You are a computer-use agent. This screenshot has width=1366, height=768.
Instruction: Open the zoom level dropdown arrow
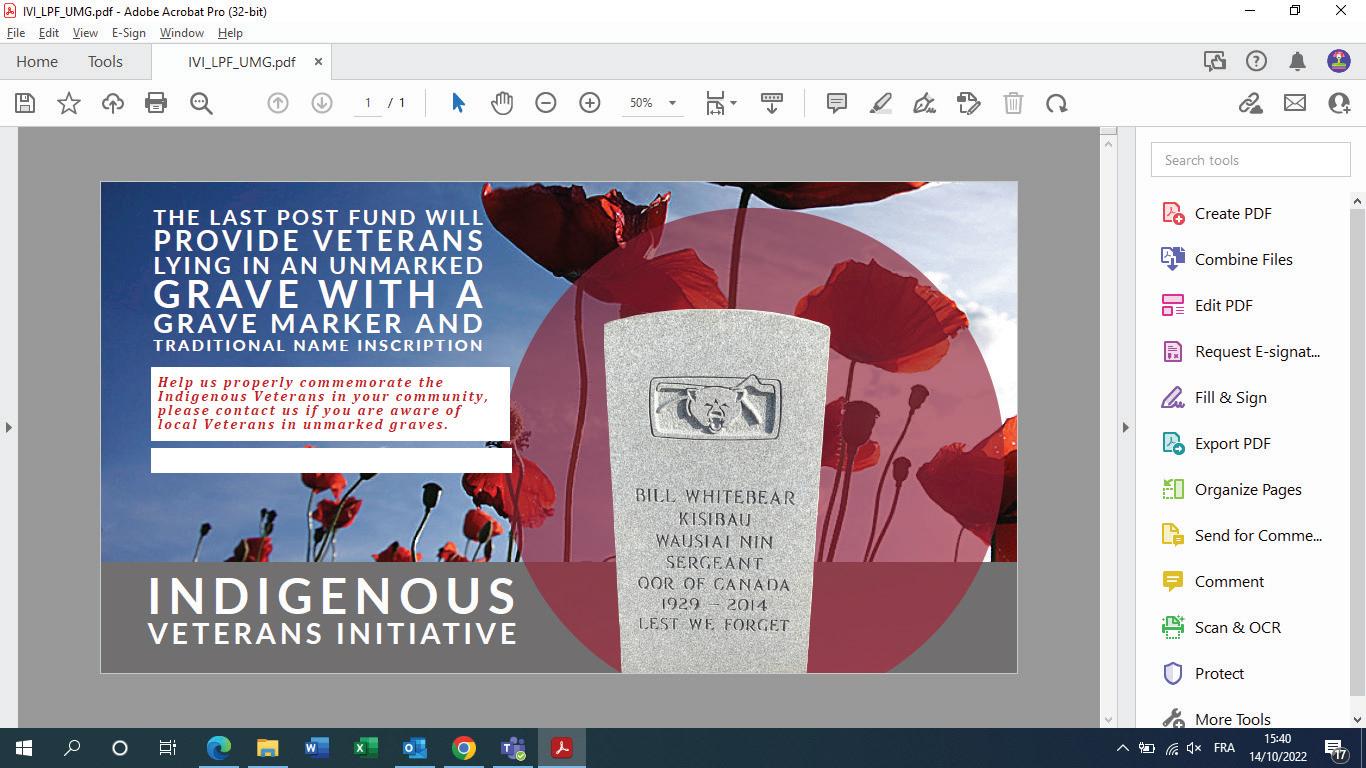tap(672, 103)
